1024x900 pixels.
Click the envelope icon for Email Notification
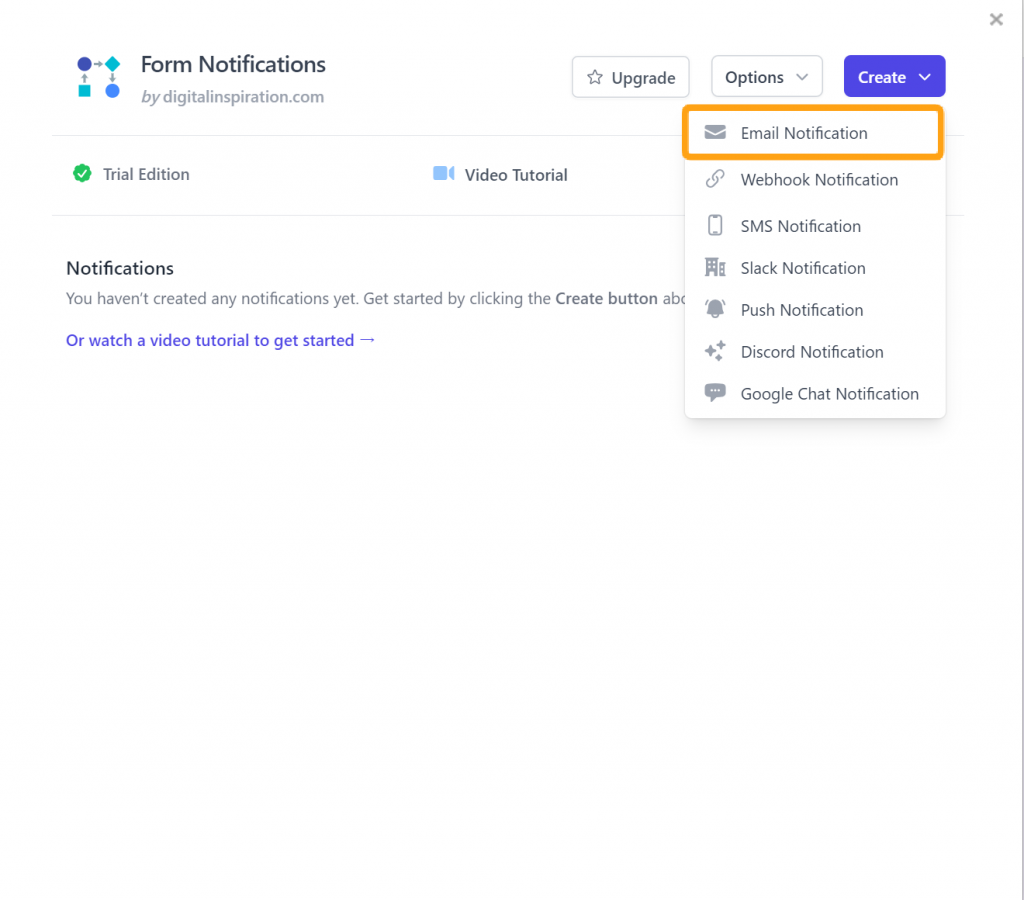coord(715,133)
